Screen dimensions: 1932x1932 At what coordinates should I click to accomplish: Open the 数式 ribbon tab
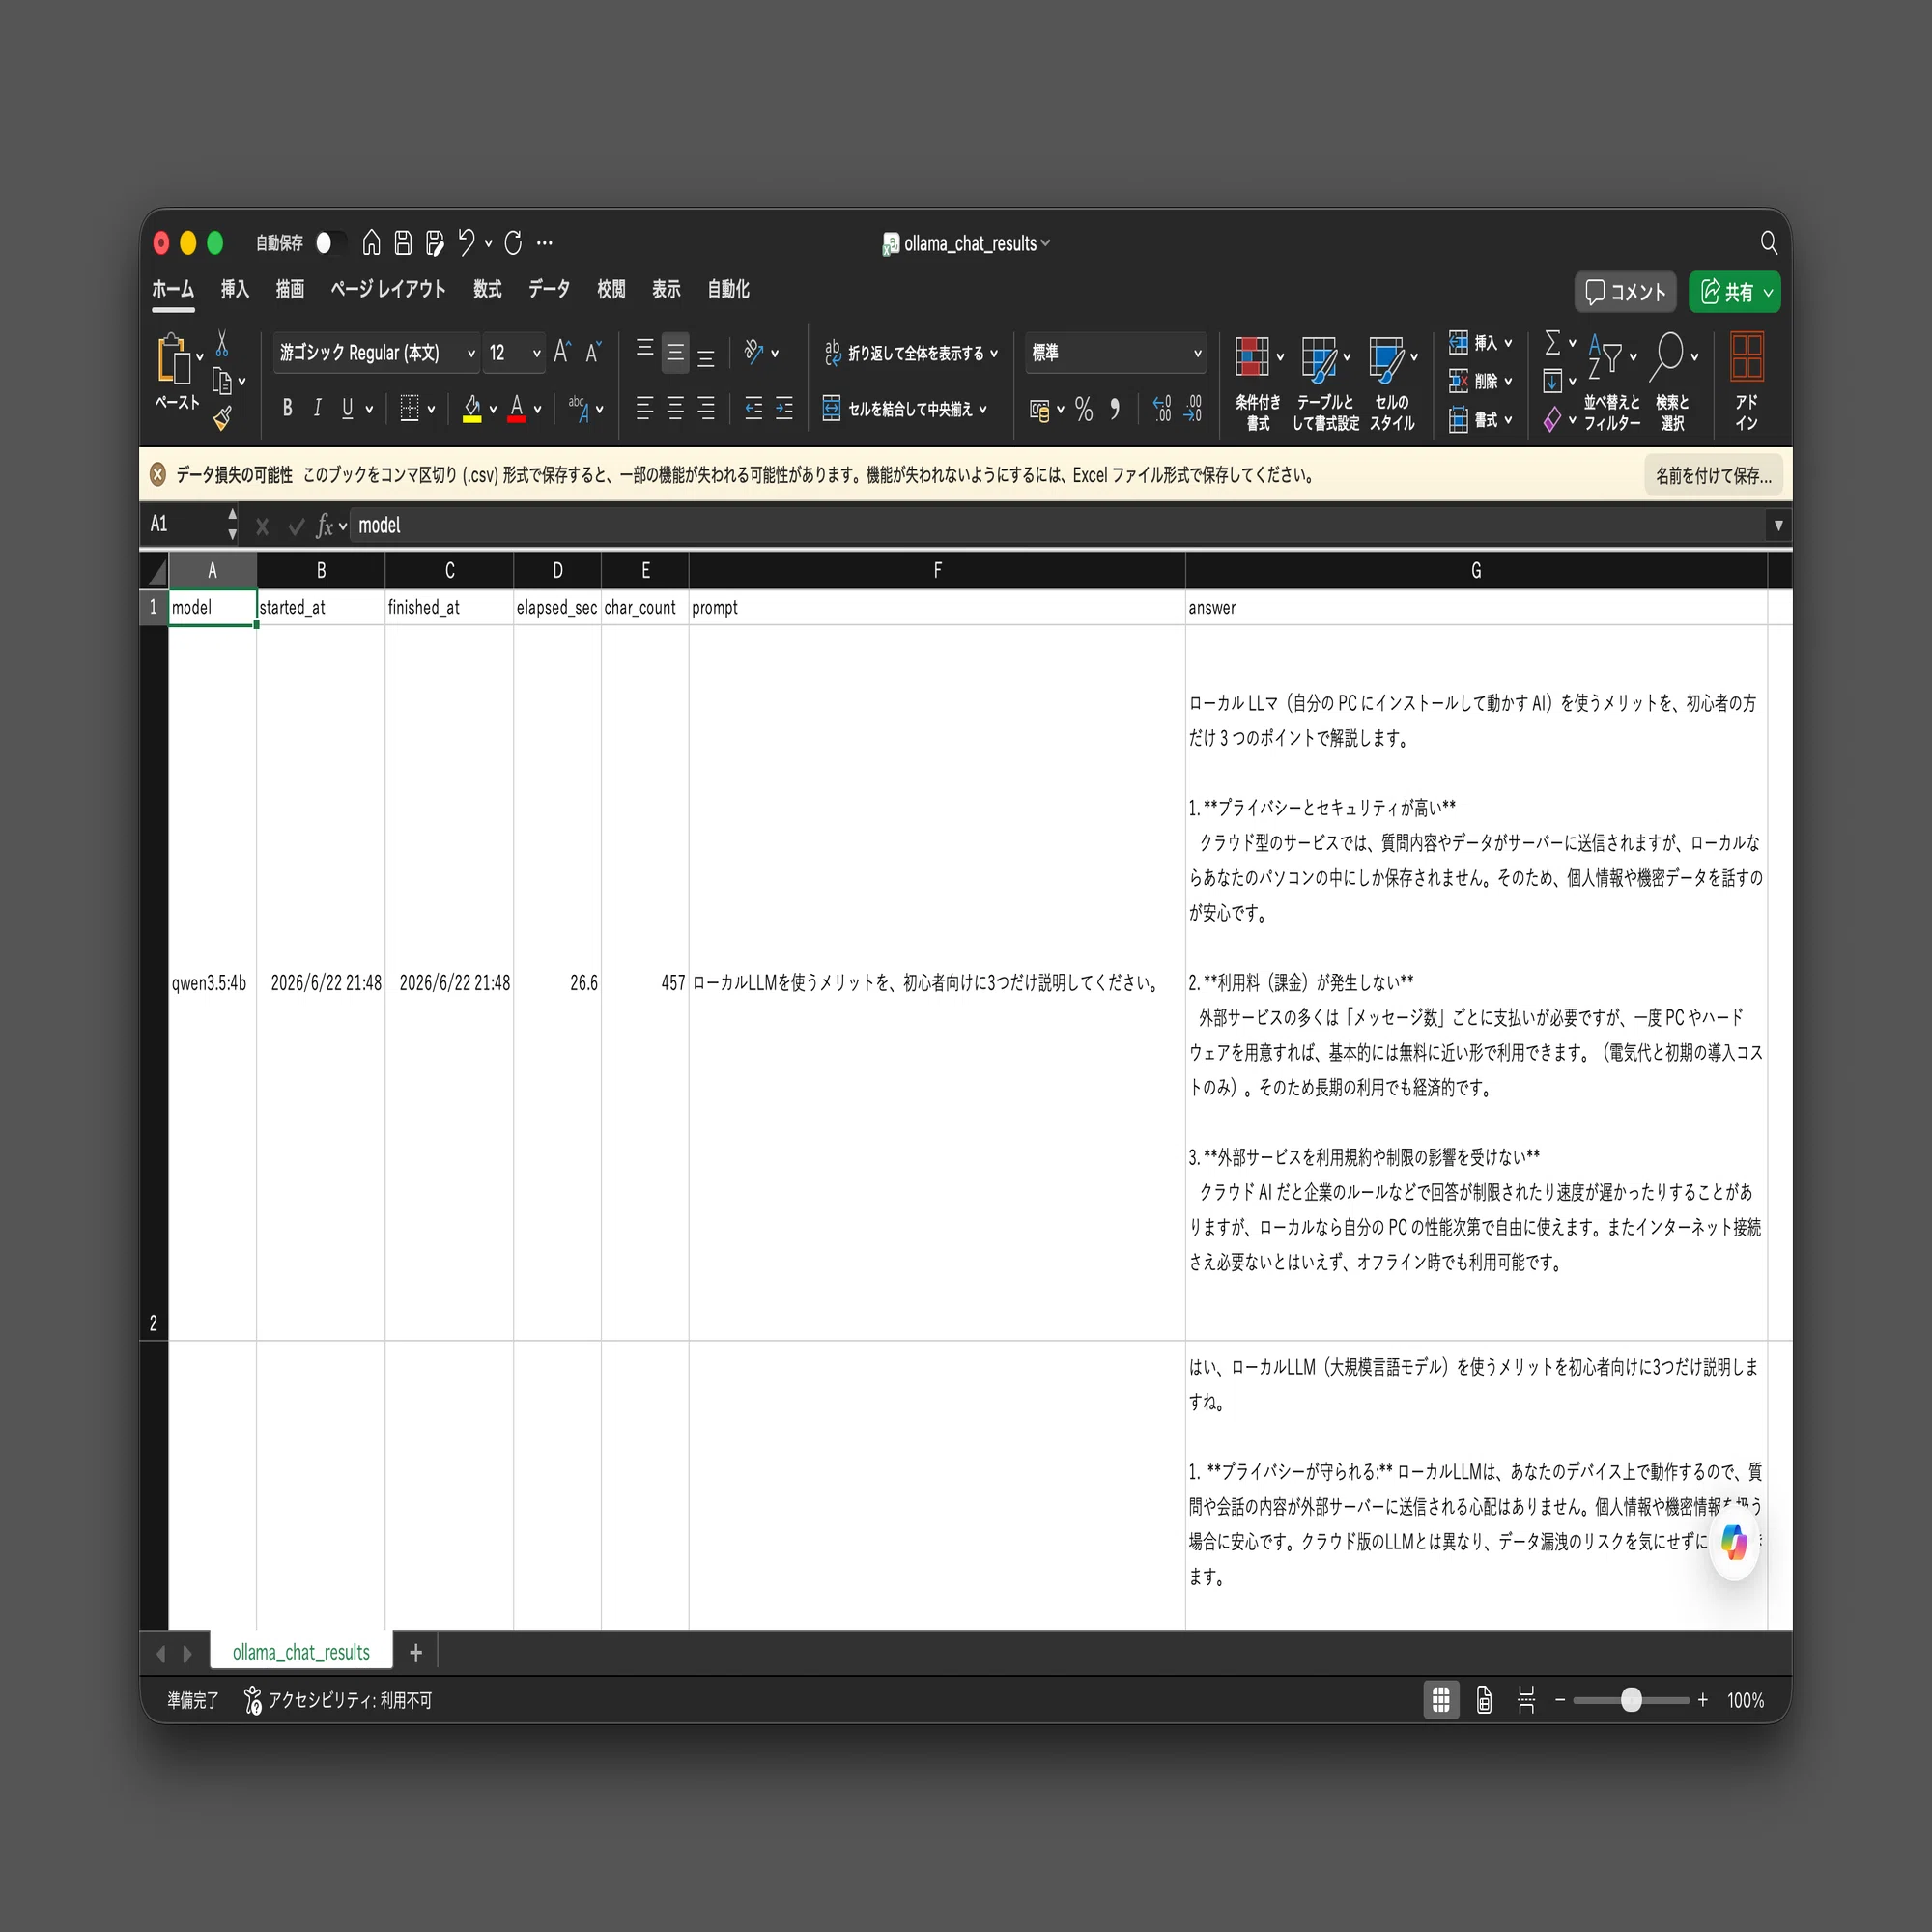point(487,289)
